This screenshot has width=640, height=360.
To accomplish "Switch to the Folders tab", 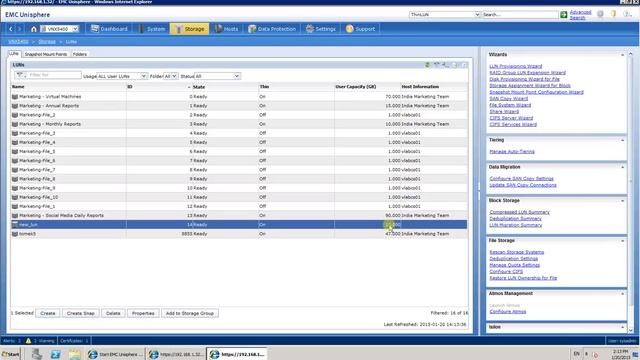I will click(80, 54).
